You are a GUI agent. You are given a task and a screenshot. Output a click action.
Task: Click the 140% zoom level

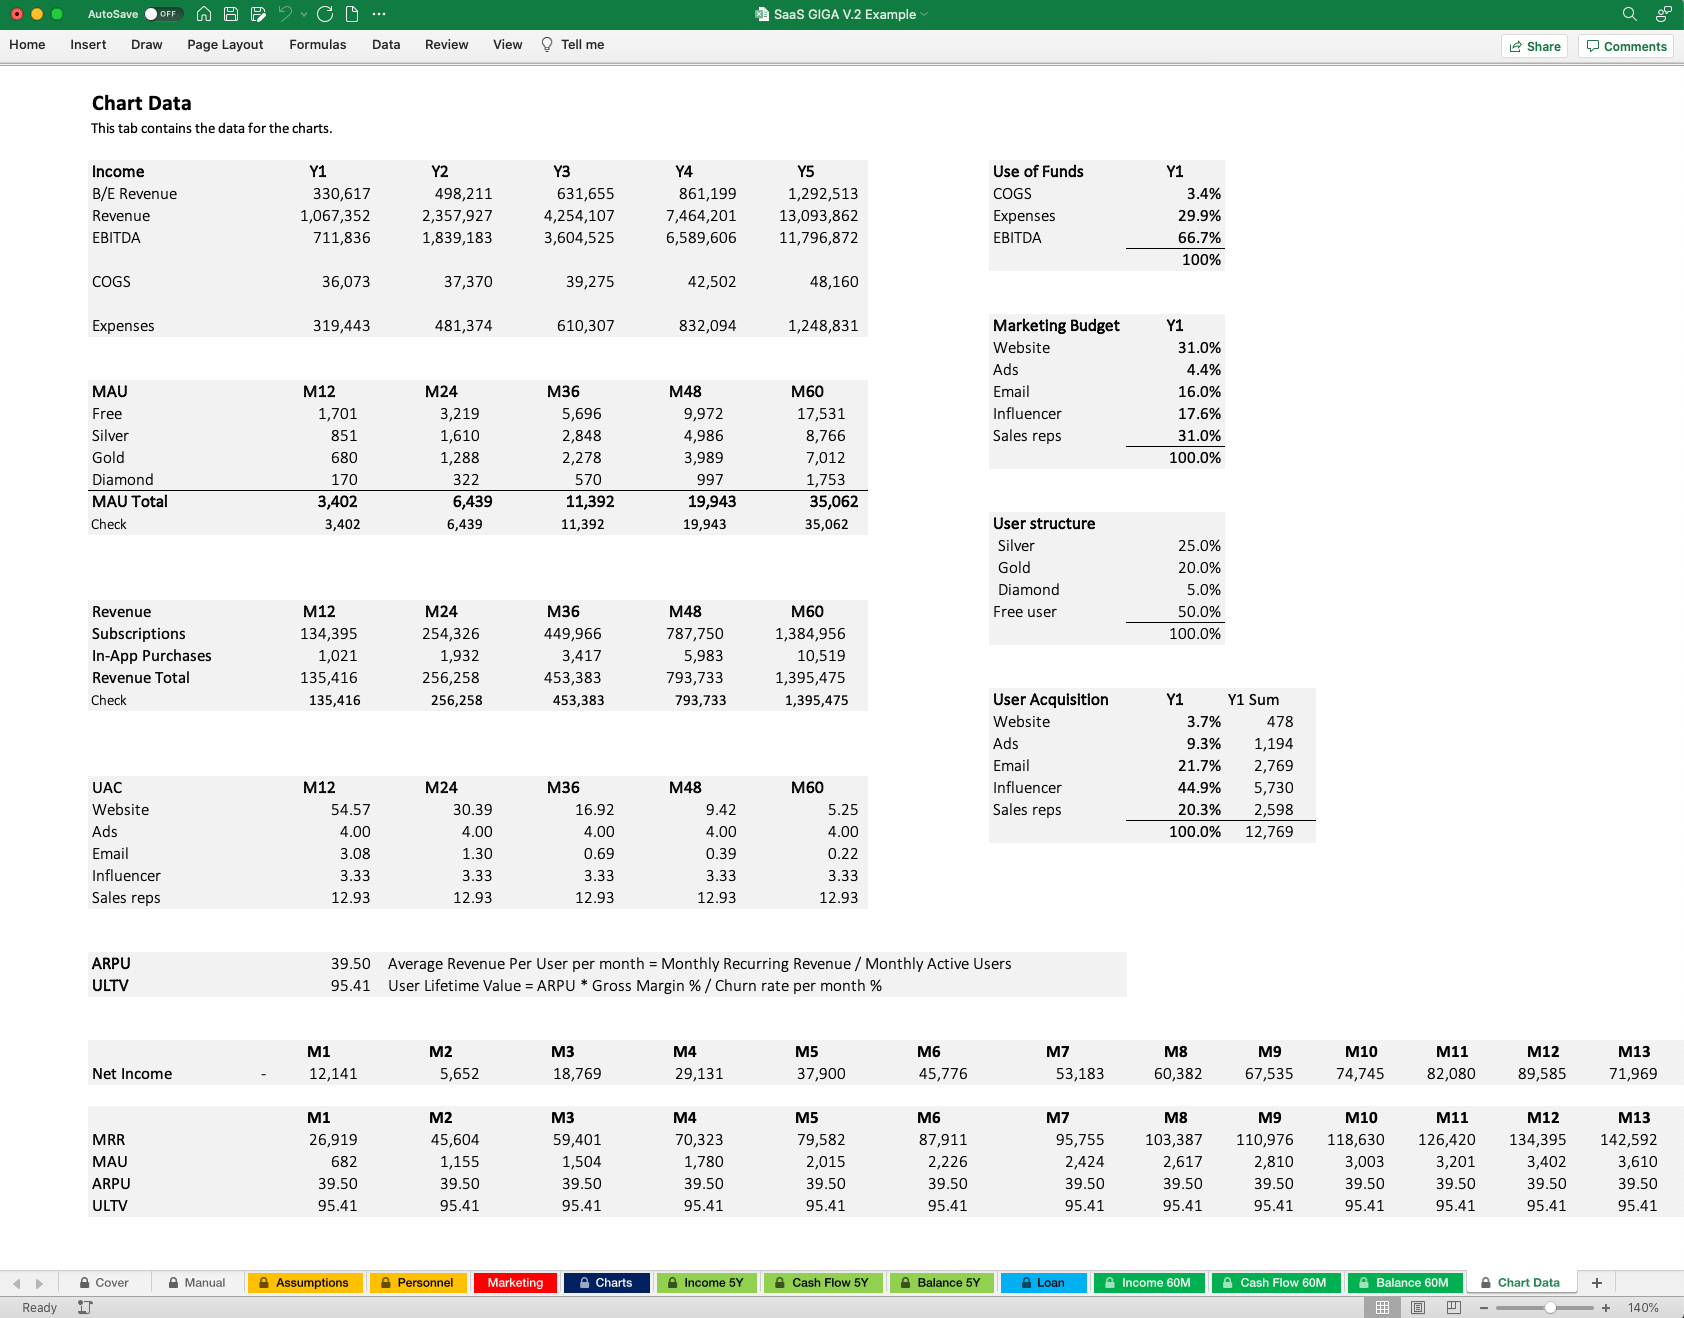[1643, 1308]
